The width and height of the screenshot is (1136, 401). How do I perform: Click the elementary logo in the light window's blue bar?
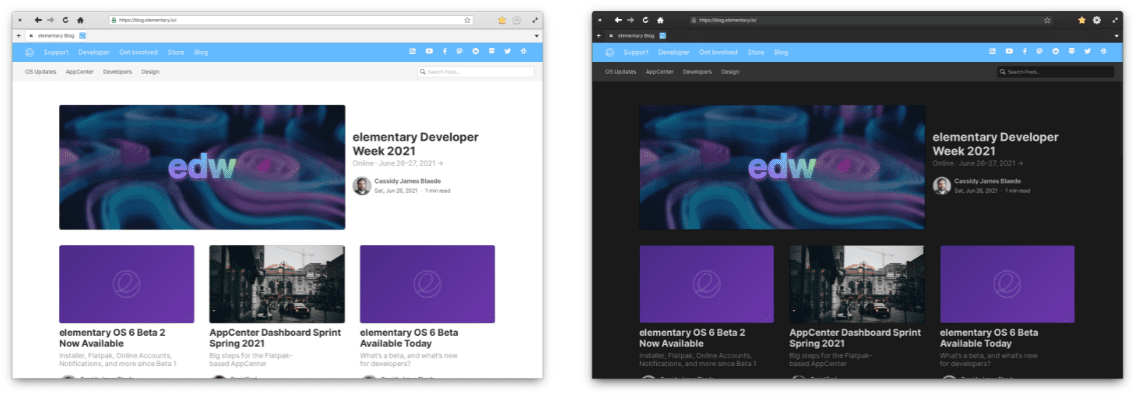pos(30,52)
